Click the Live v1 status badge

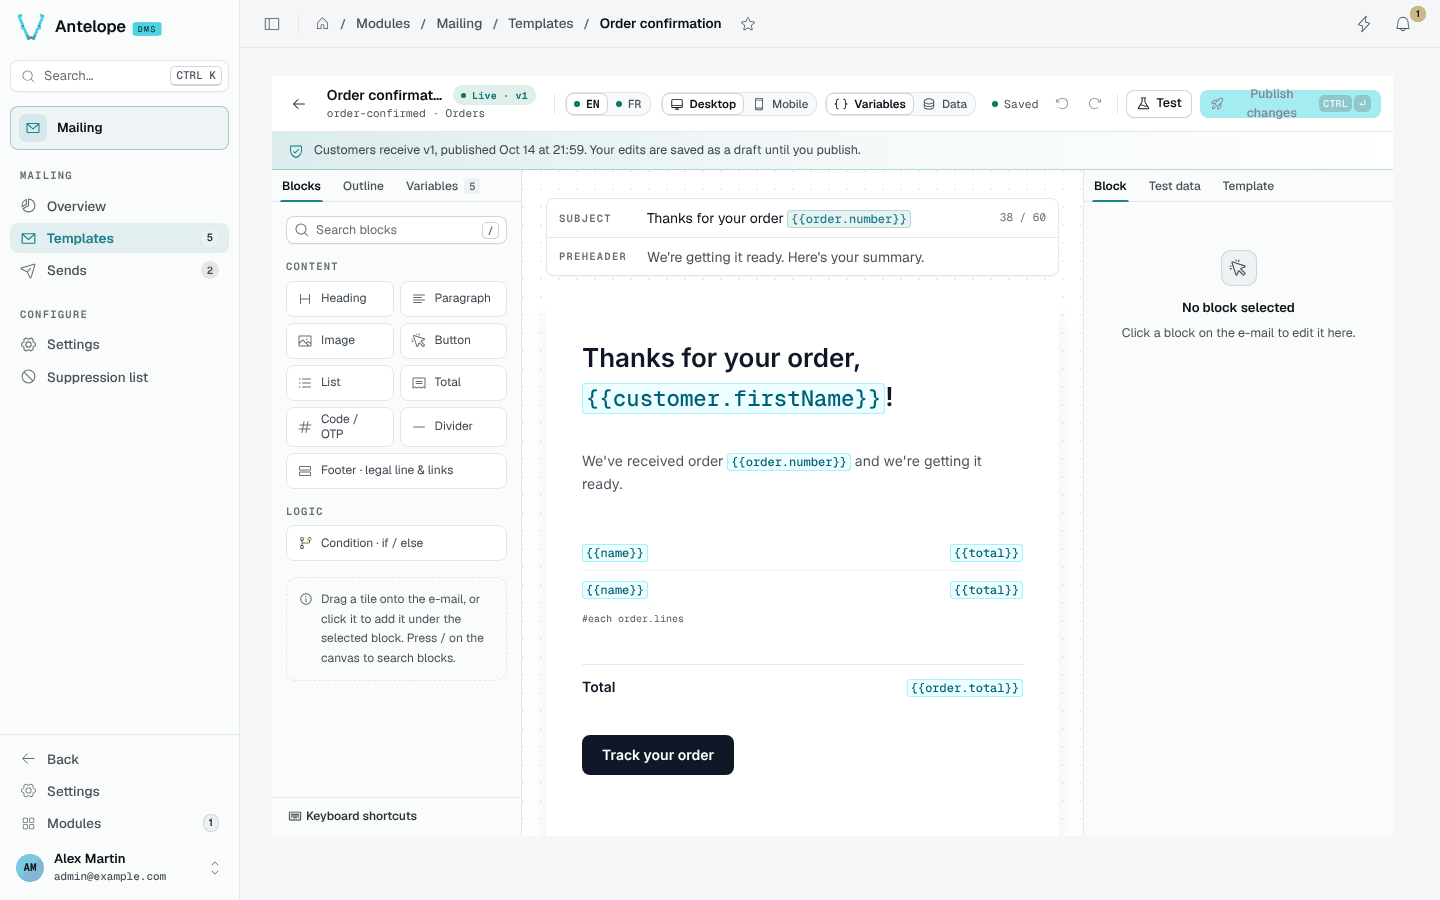(494, 96)
